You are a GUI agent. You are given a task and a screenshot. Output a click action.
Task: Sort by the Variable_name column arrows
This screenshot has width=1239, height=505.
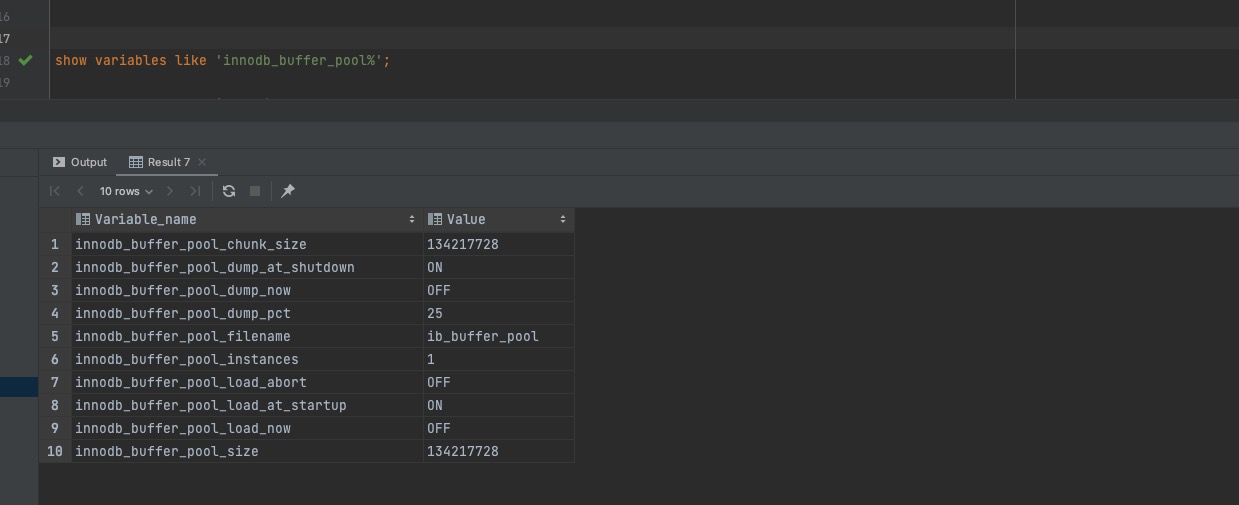tap(412, 220)
